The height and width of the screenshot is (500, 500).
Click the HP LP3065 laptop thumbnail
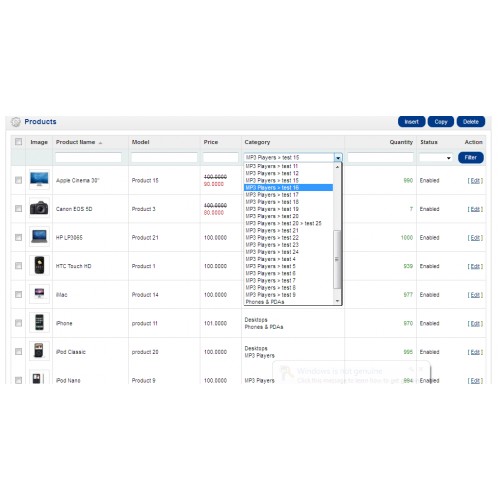point(39,237)
